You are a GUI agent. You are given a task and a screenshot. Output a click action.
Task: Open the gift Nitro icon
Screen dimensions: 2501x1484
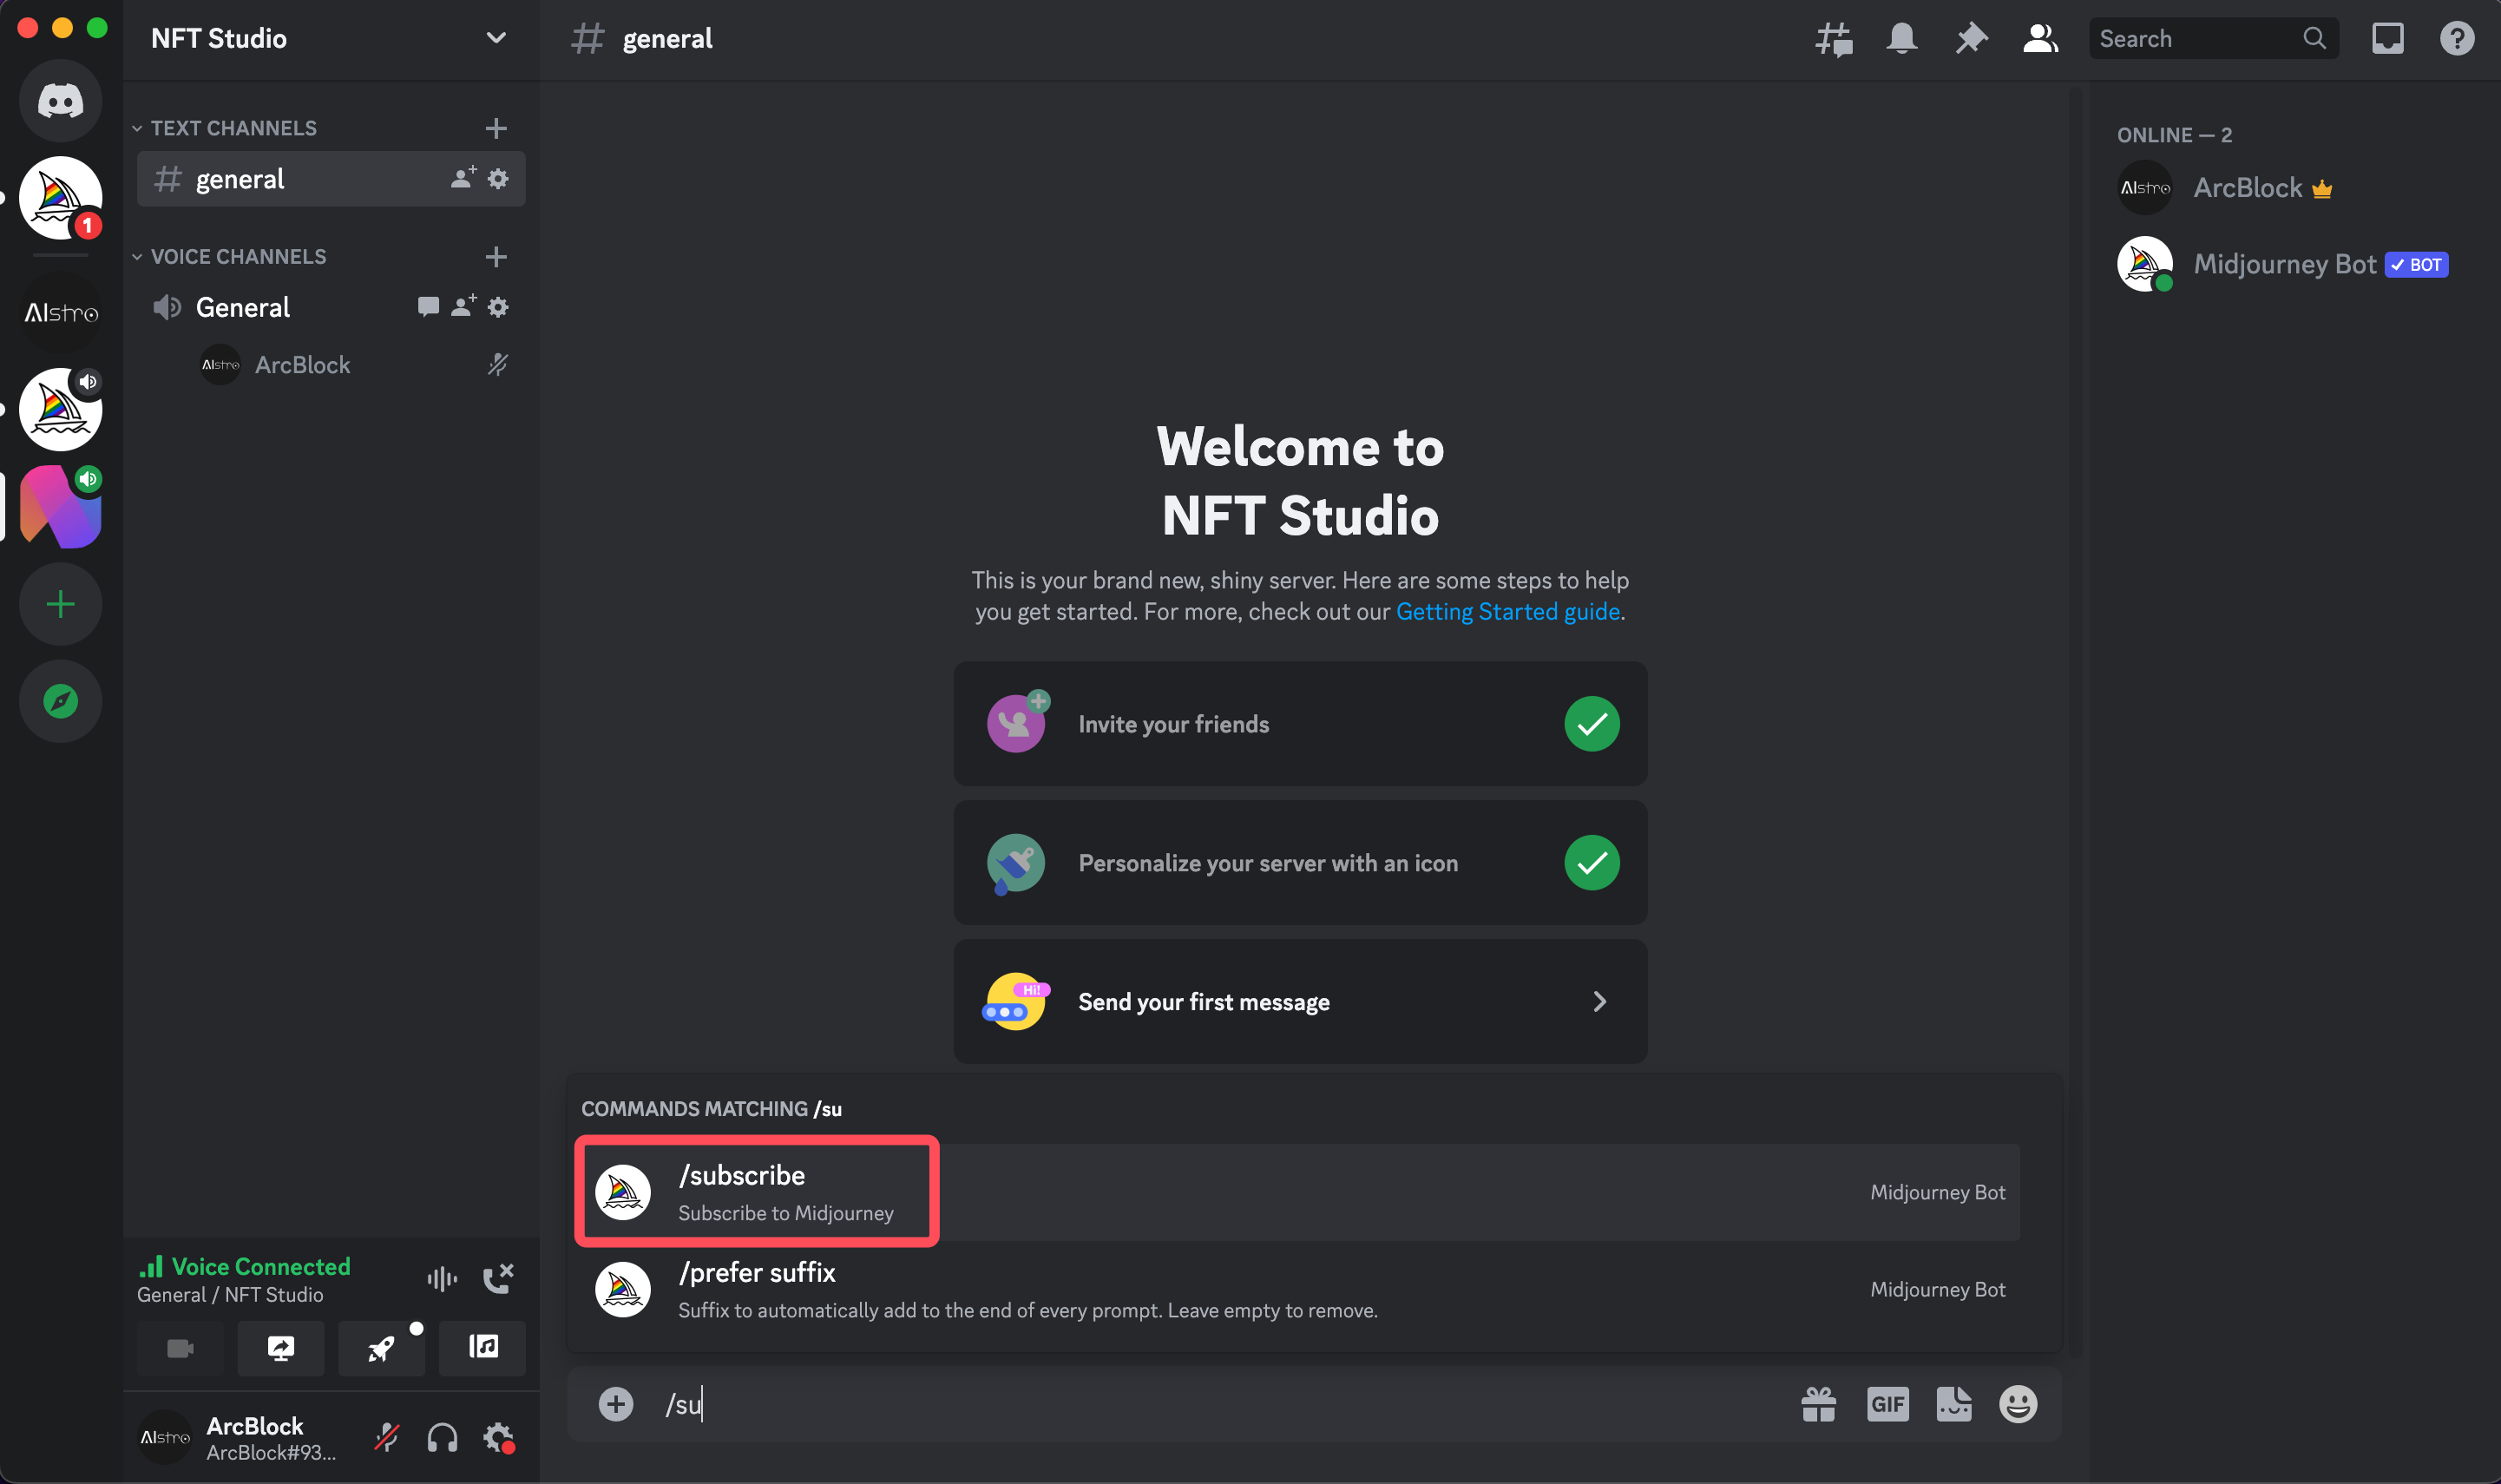[1818, 1404]
